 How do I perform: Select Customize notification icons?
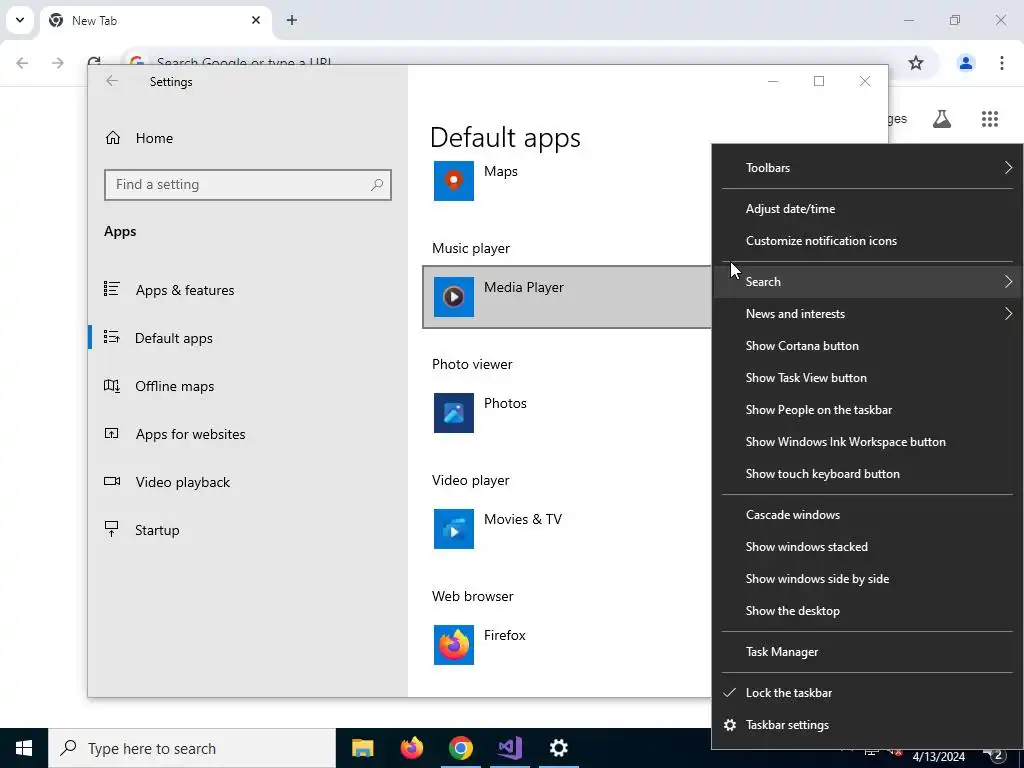(867, 241)
